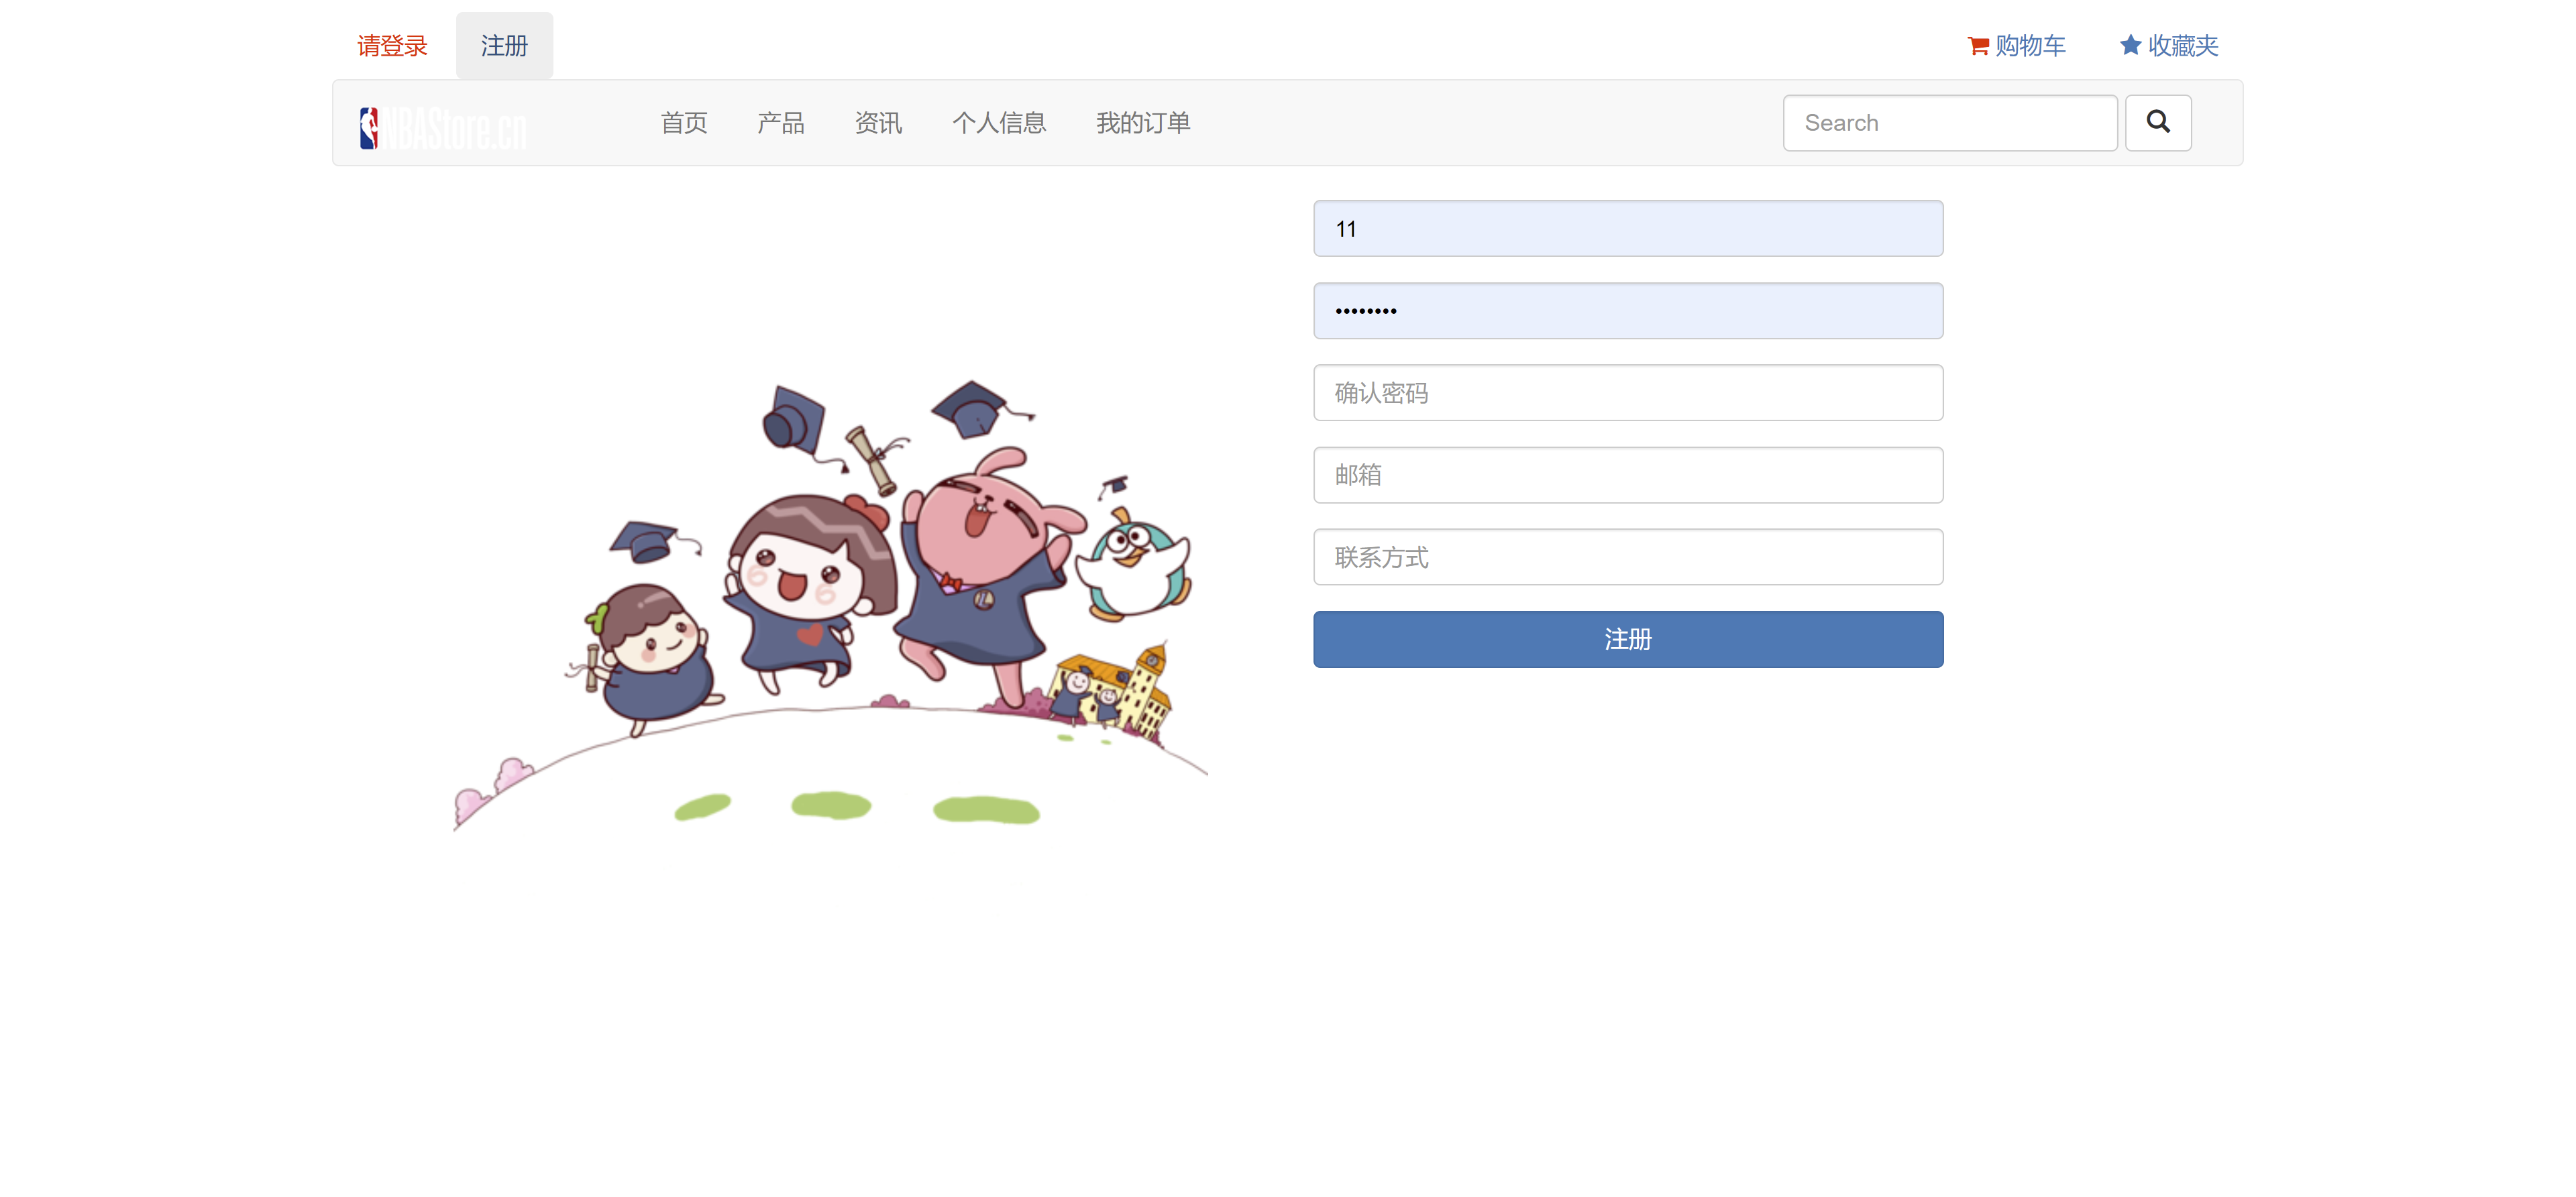Viewport: 2576px width, 1197px height.
Task: Focus the 邮箱 email field
Action: (1628, 475)
